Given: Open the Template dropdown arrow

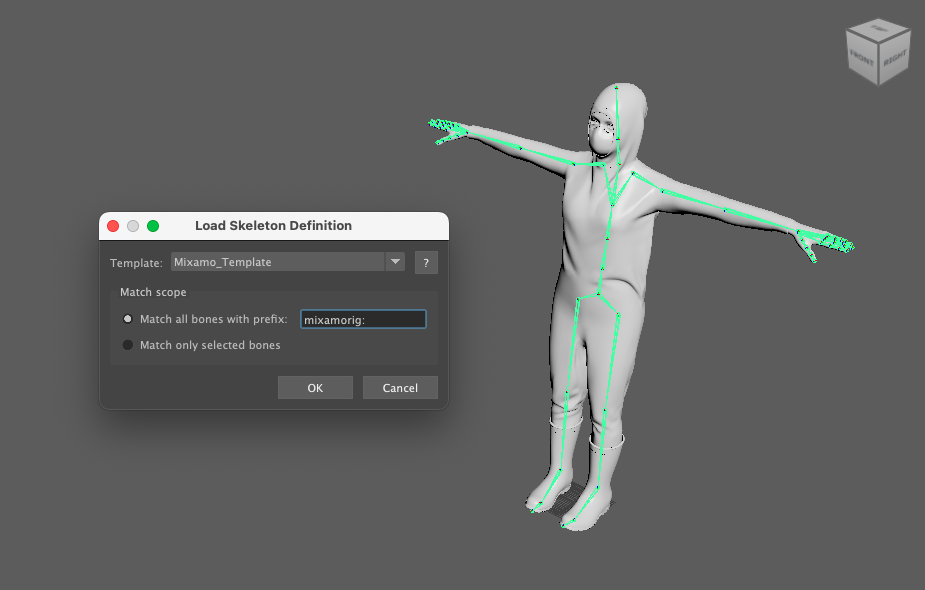Looking at the screenshot, I should [x=395, y=262].
